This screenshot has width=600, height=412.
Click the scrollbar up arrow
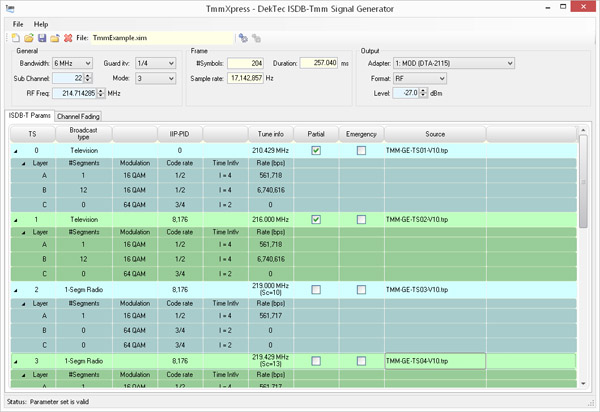pos(583,130)
